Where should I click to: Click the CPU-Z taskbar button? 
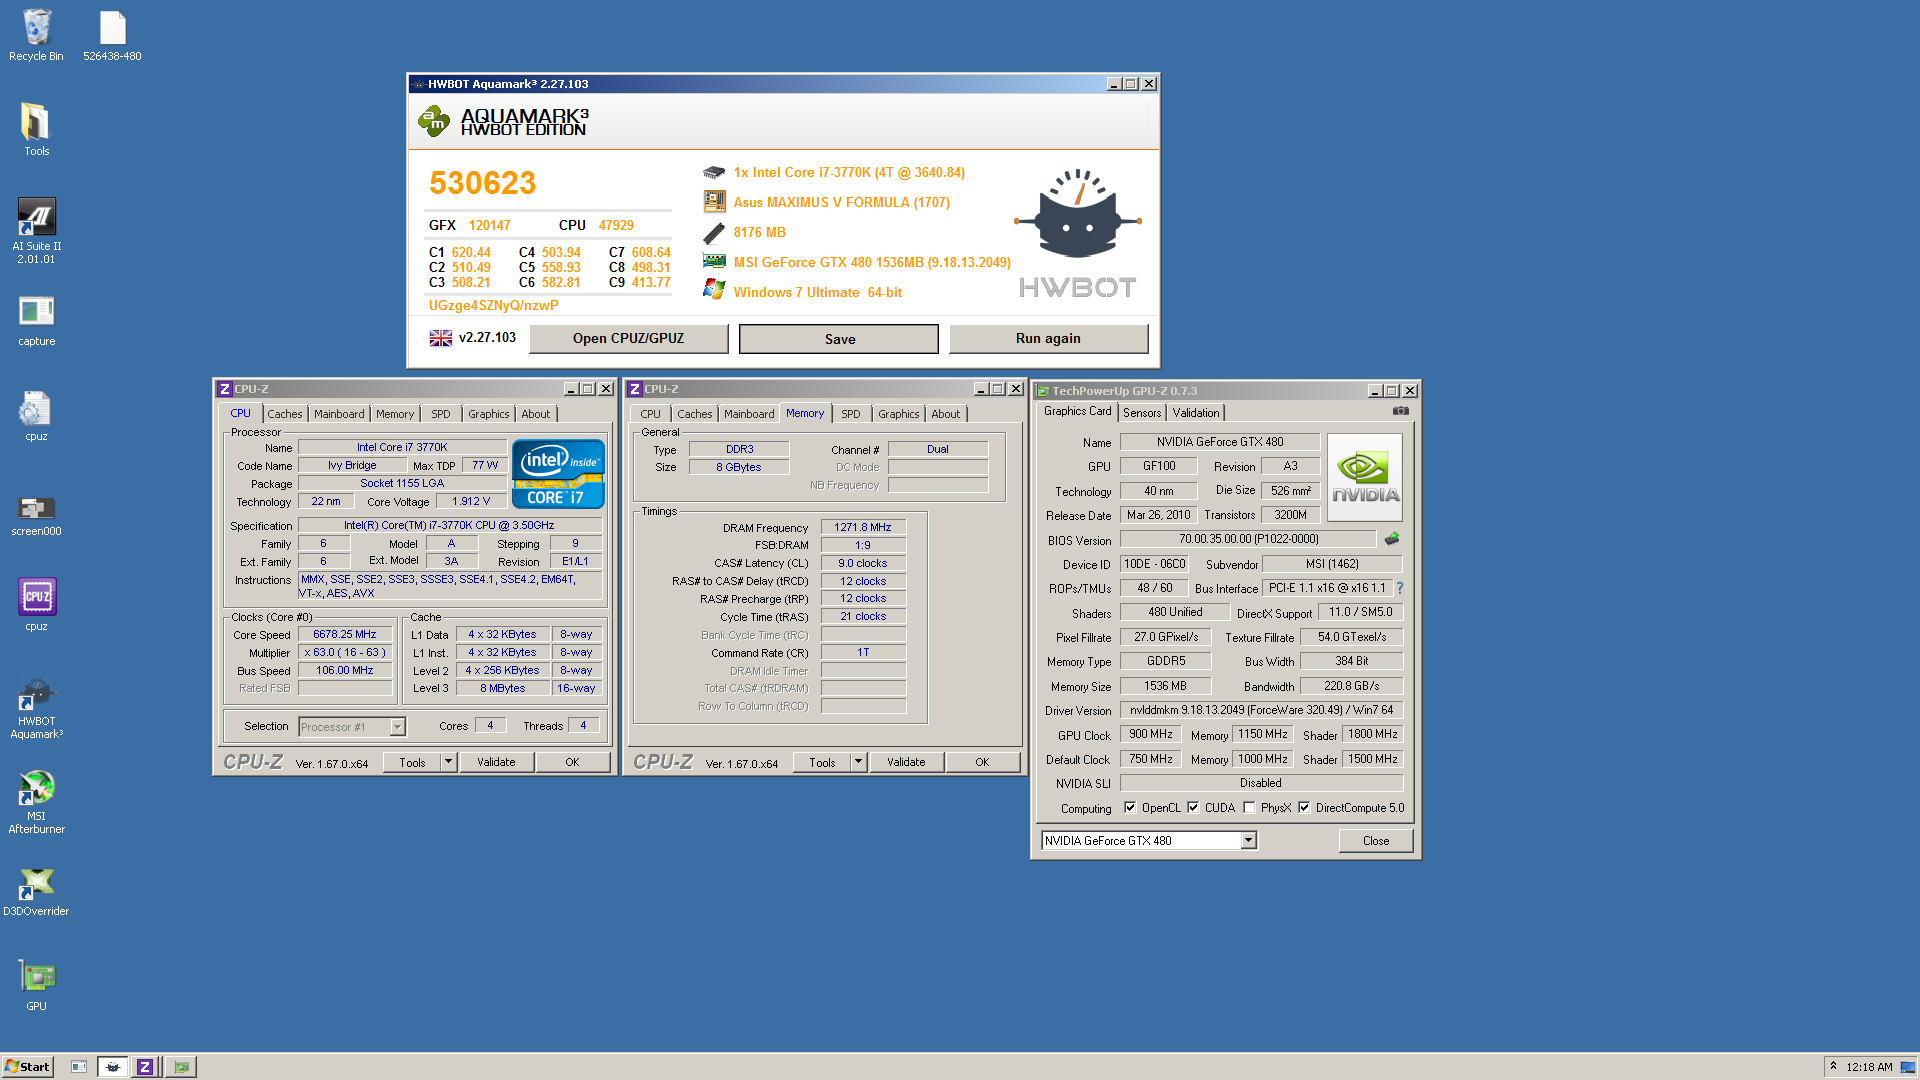point(145,1067)
